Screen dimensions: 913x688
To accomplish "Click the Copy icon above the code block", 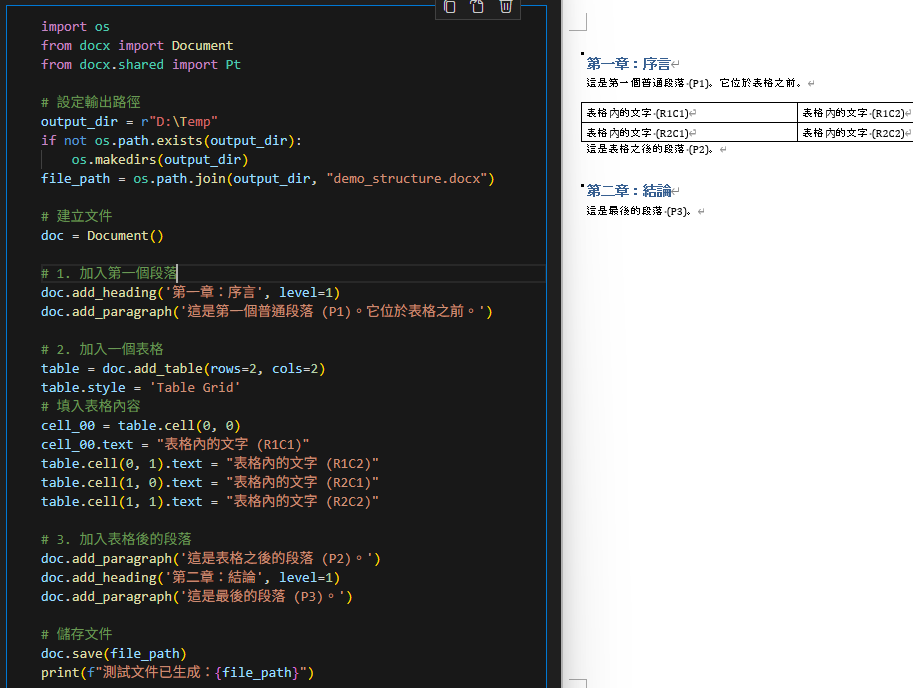I will point(448,8).
